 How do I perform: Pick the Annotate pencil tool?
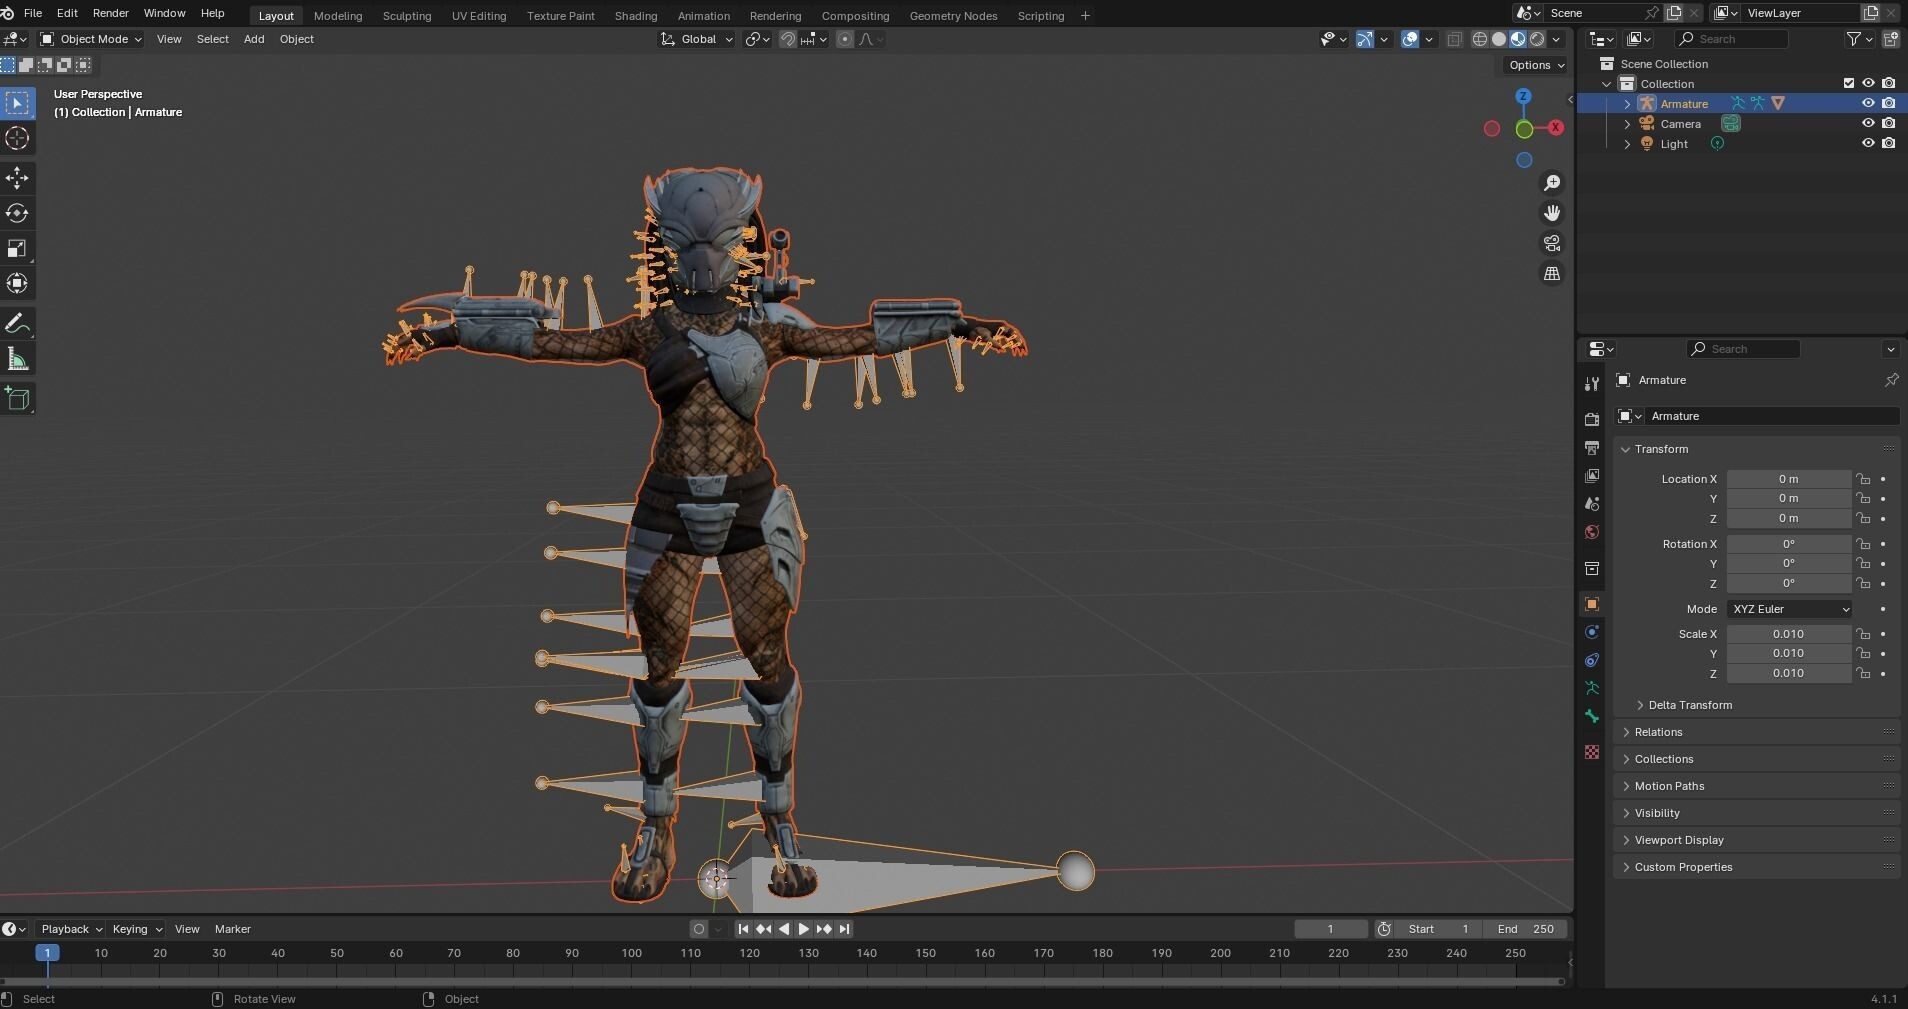click(x=17, y=324)
